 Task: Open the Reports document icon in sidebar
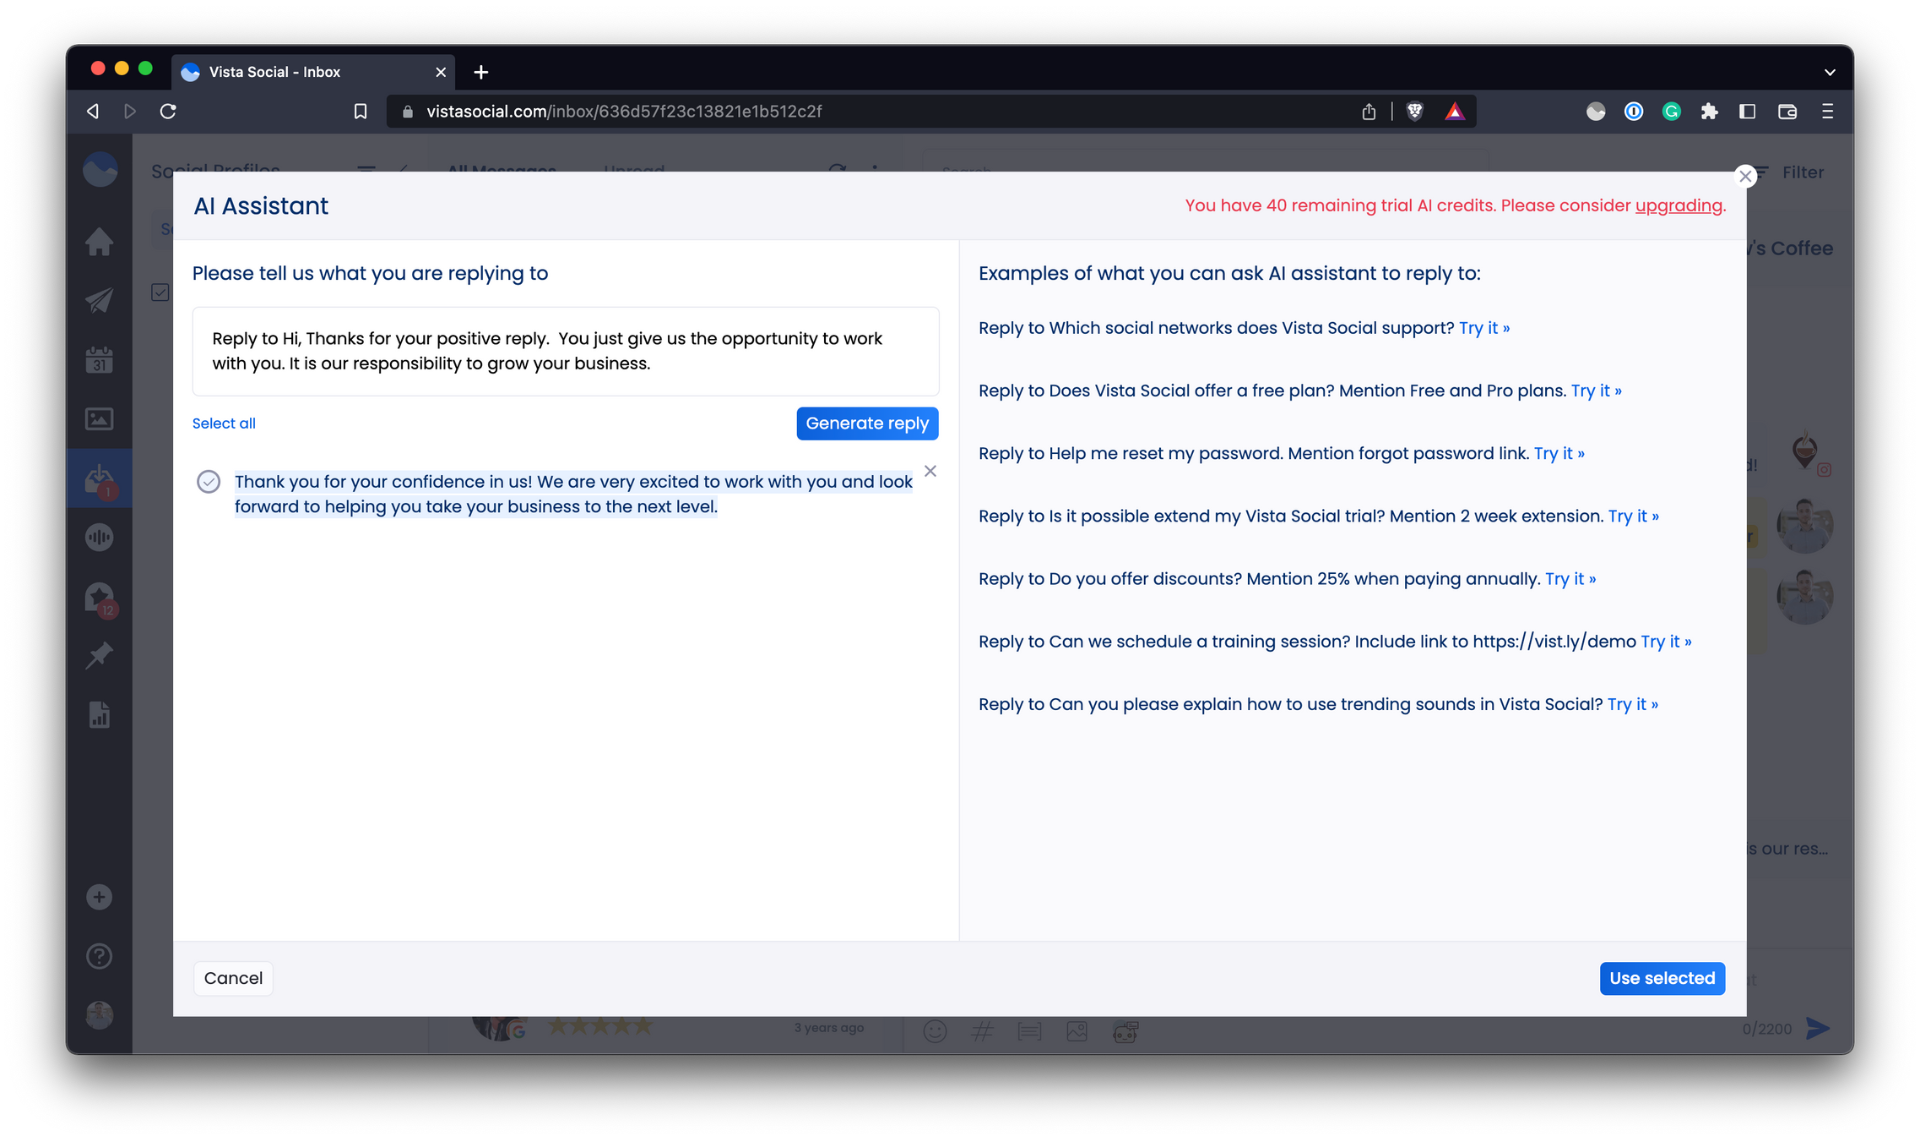coord(99,715)
